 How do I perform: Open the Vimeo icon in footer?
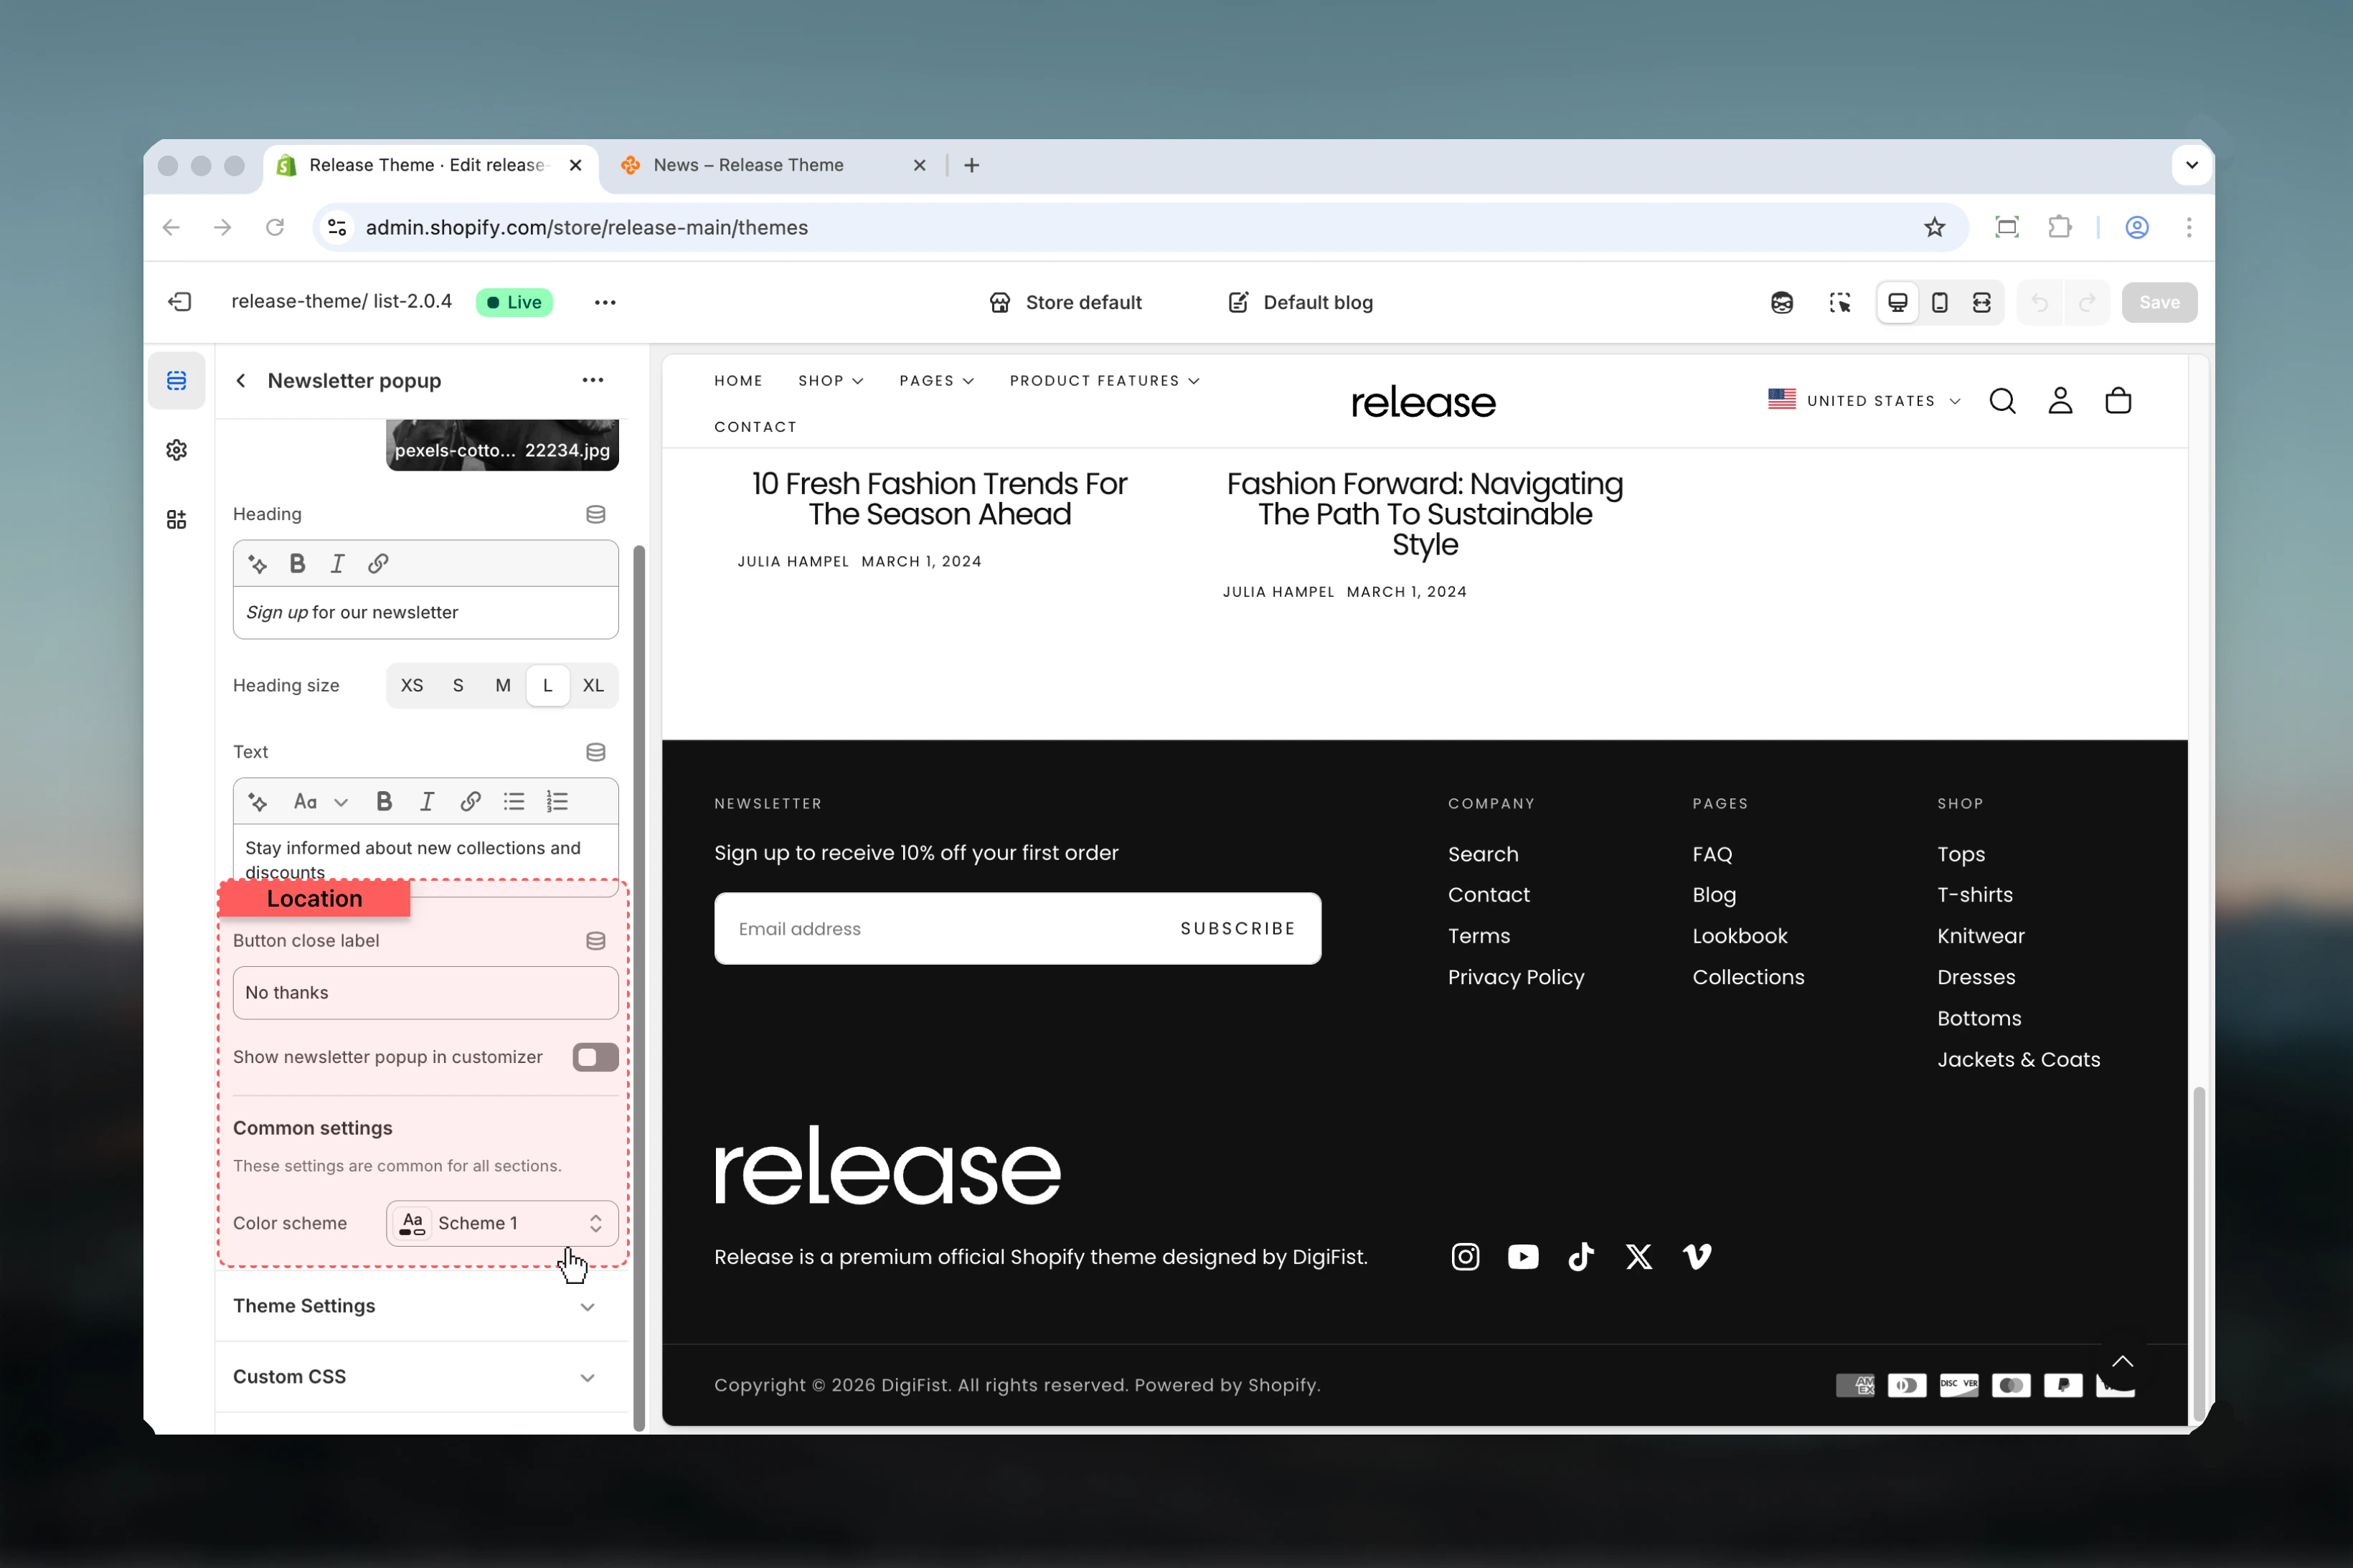pyautogui.click(x=1697, y=1257)
